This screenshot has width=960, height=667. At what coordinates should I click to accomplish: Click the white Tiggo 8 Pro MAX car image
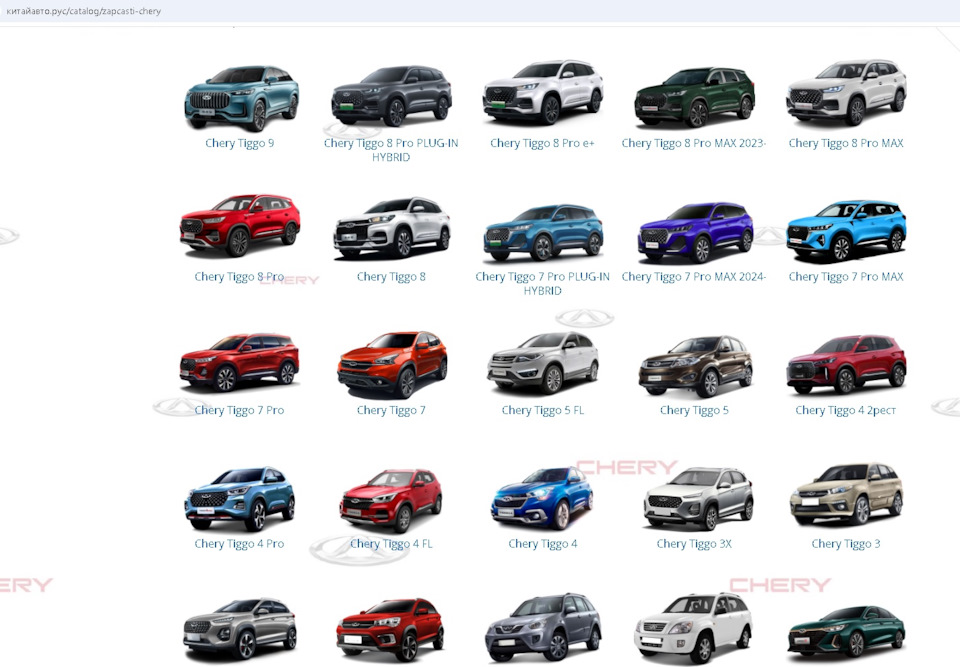point(846,92)
